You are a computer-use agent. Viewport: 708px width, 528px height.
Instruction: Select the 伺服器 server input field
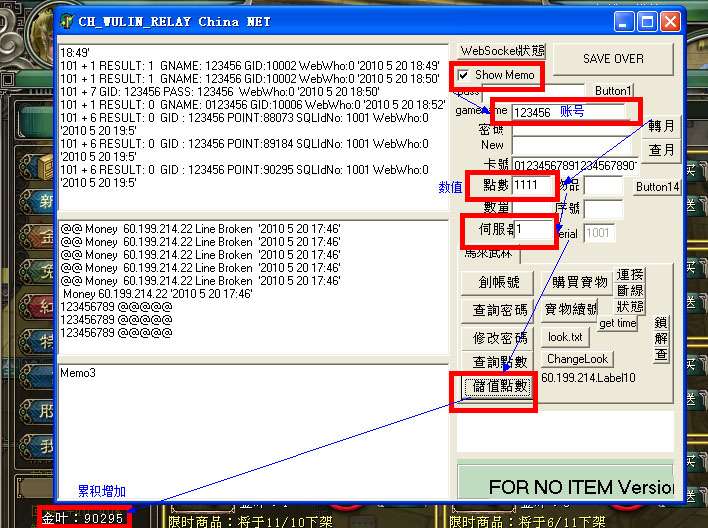click(x=532, y=231)
